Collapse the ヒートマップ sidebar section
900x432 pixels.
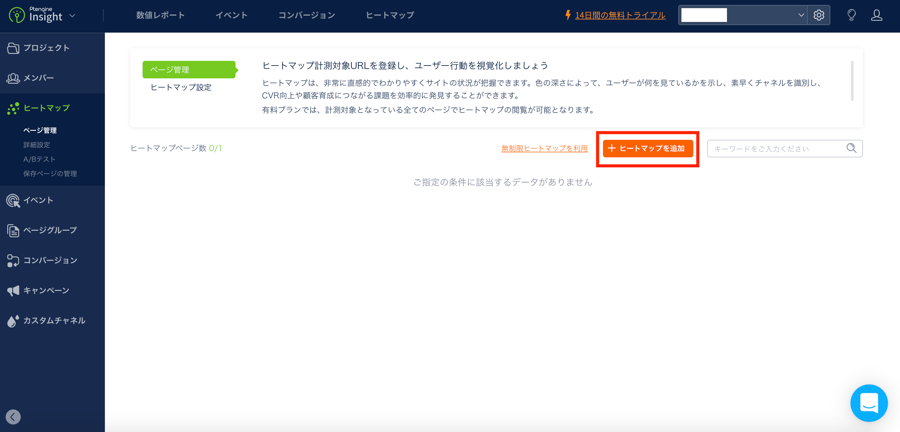[45, 108]
